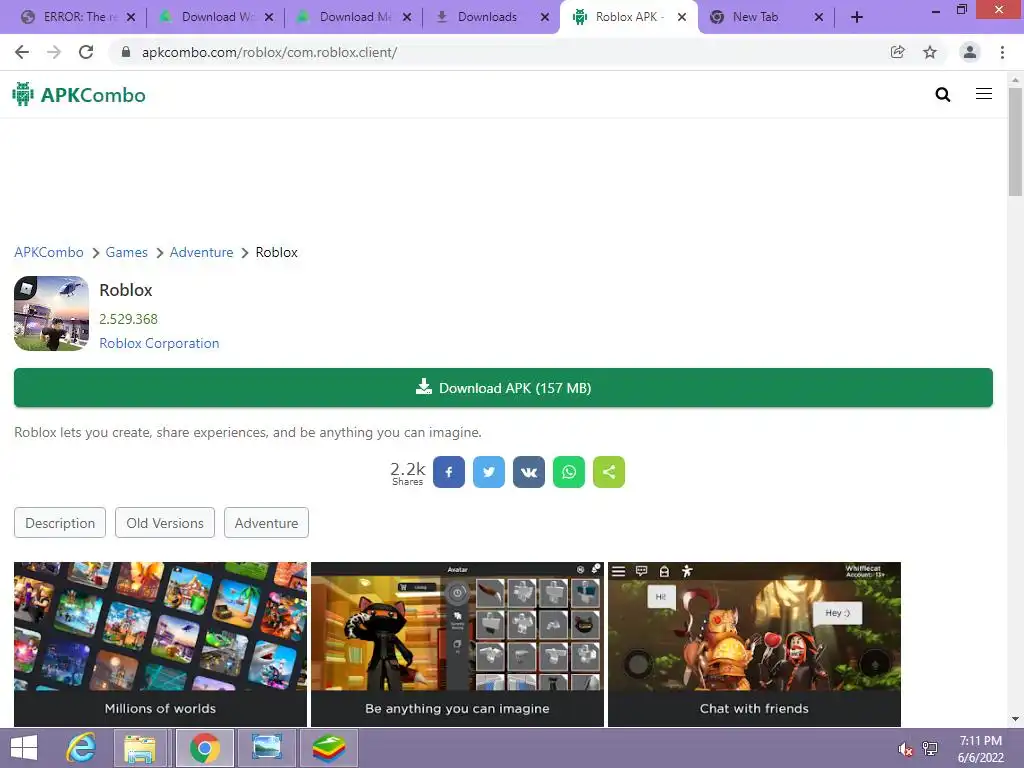Click the Chrome taskbar icon
Image resolution: width=1024 pixels, height=768 pixels.
point(205,748)
